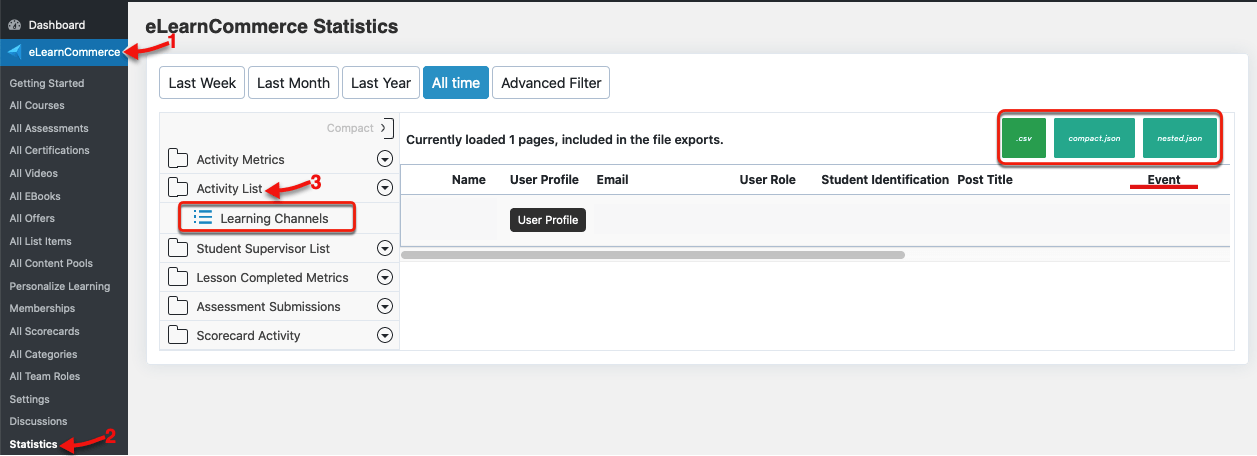1257x456 pixels.
Task: Click the Scorecard Activity label
Action: tap(248, 335)
